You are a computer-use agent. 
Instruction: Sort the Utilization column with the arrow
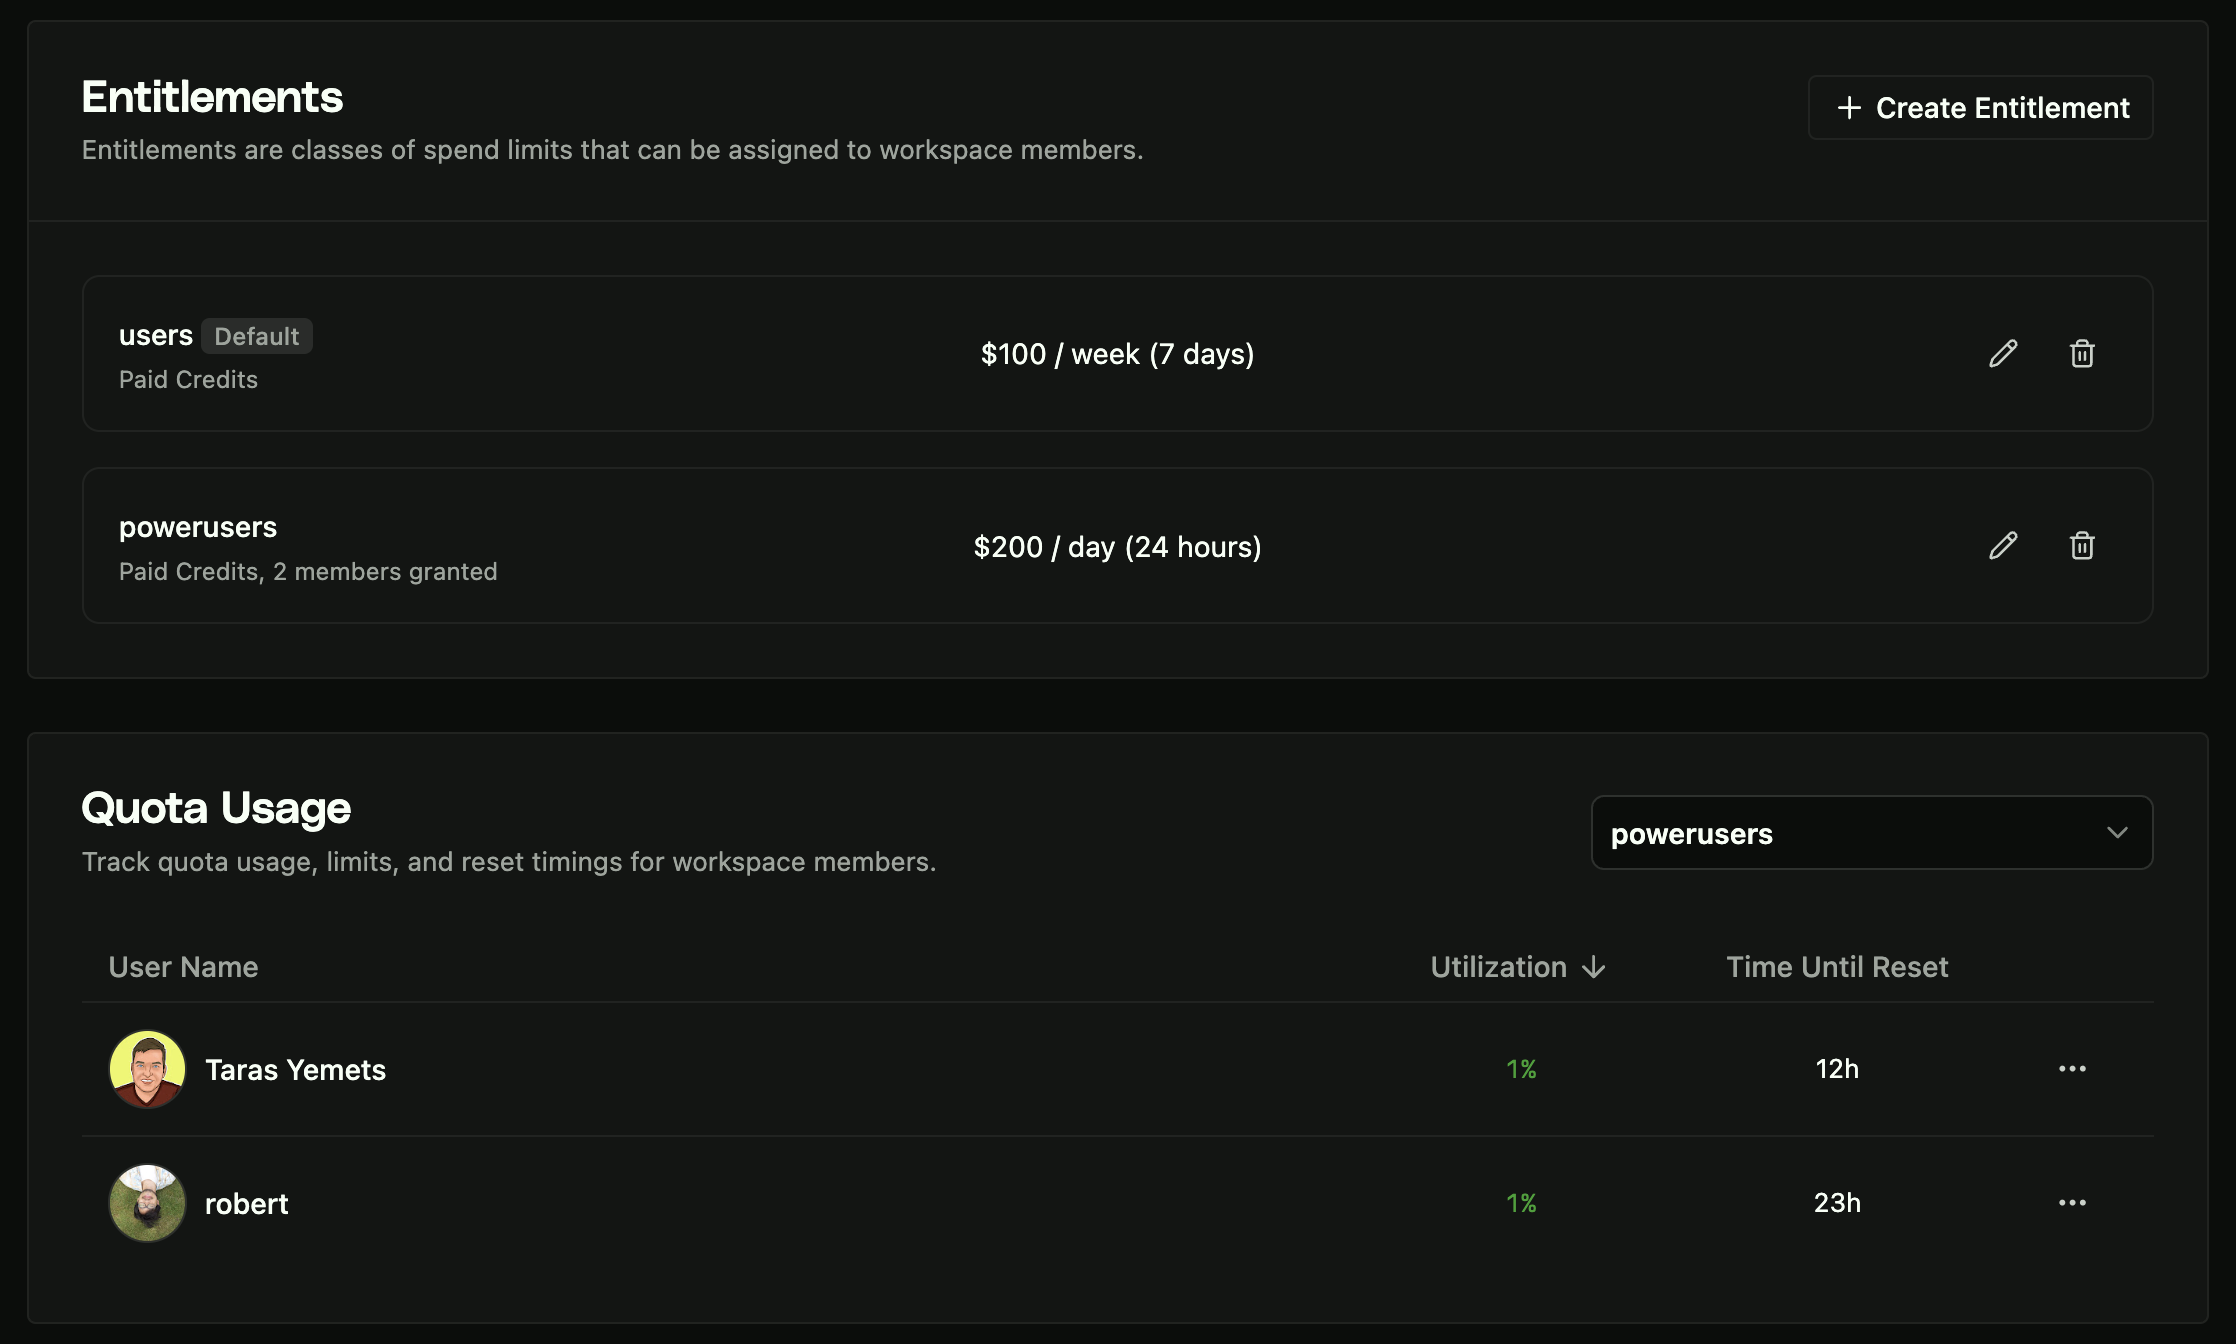coord(1592,967)
